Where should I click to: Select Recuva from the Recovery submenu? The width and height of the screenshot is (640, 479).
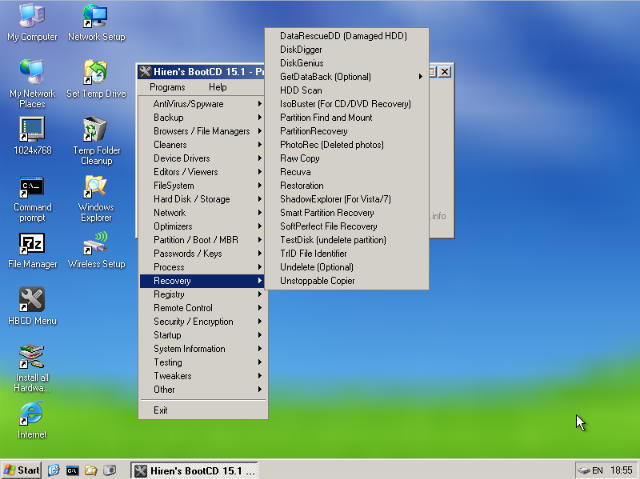click(295, 172)
